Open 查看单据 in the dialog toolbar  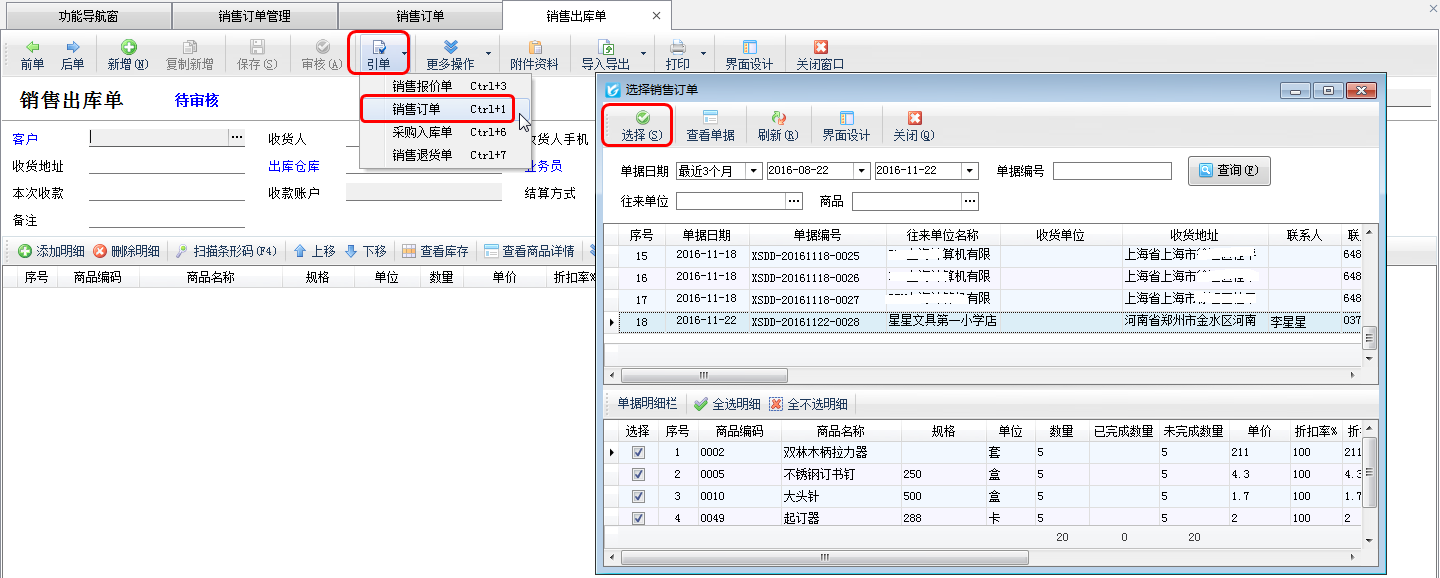[710, 118]
